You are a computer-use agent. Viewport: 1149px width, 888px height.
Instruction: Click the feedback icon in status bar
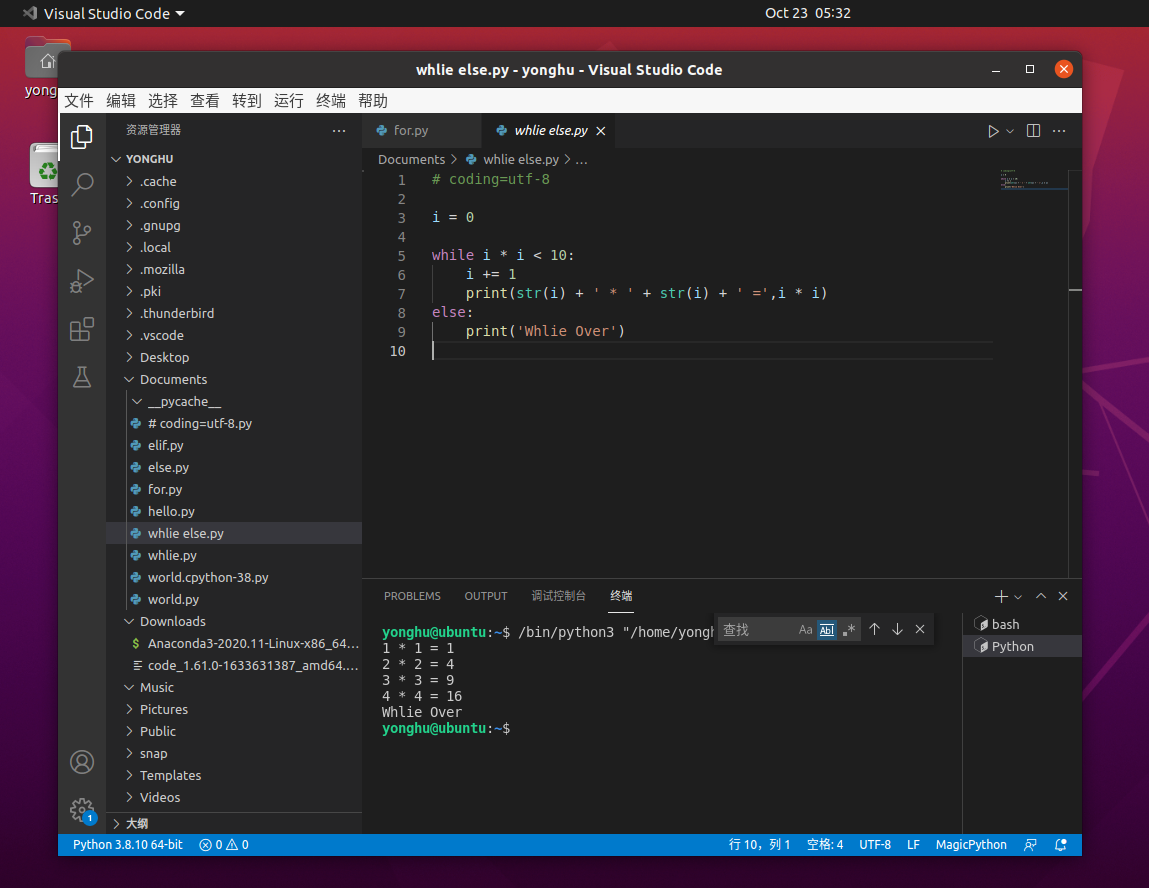(x=1030, y=845)
